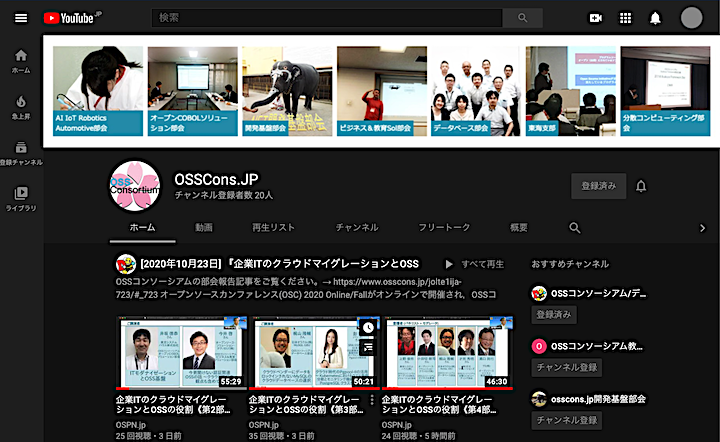Switch to the 概要 tab
This screenshot has width=720, height=442.
pyautogui.click(x=519, y=228)
